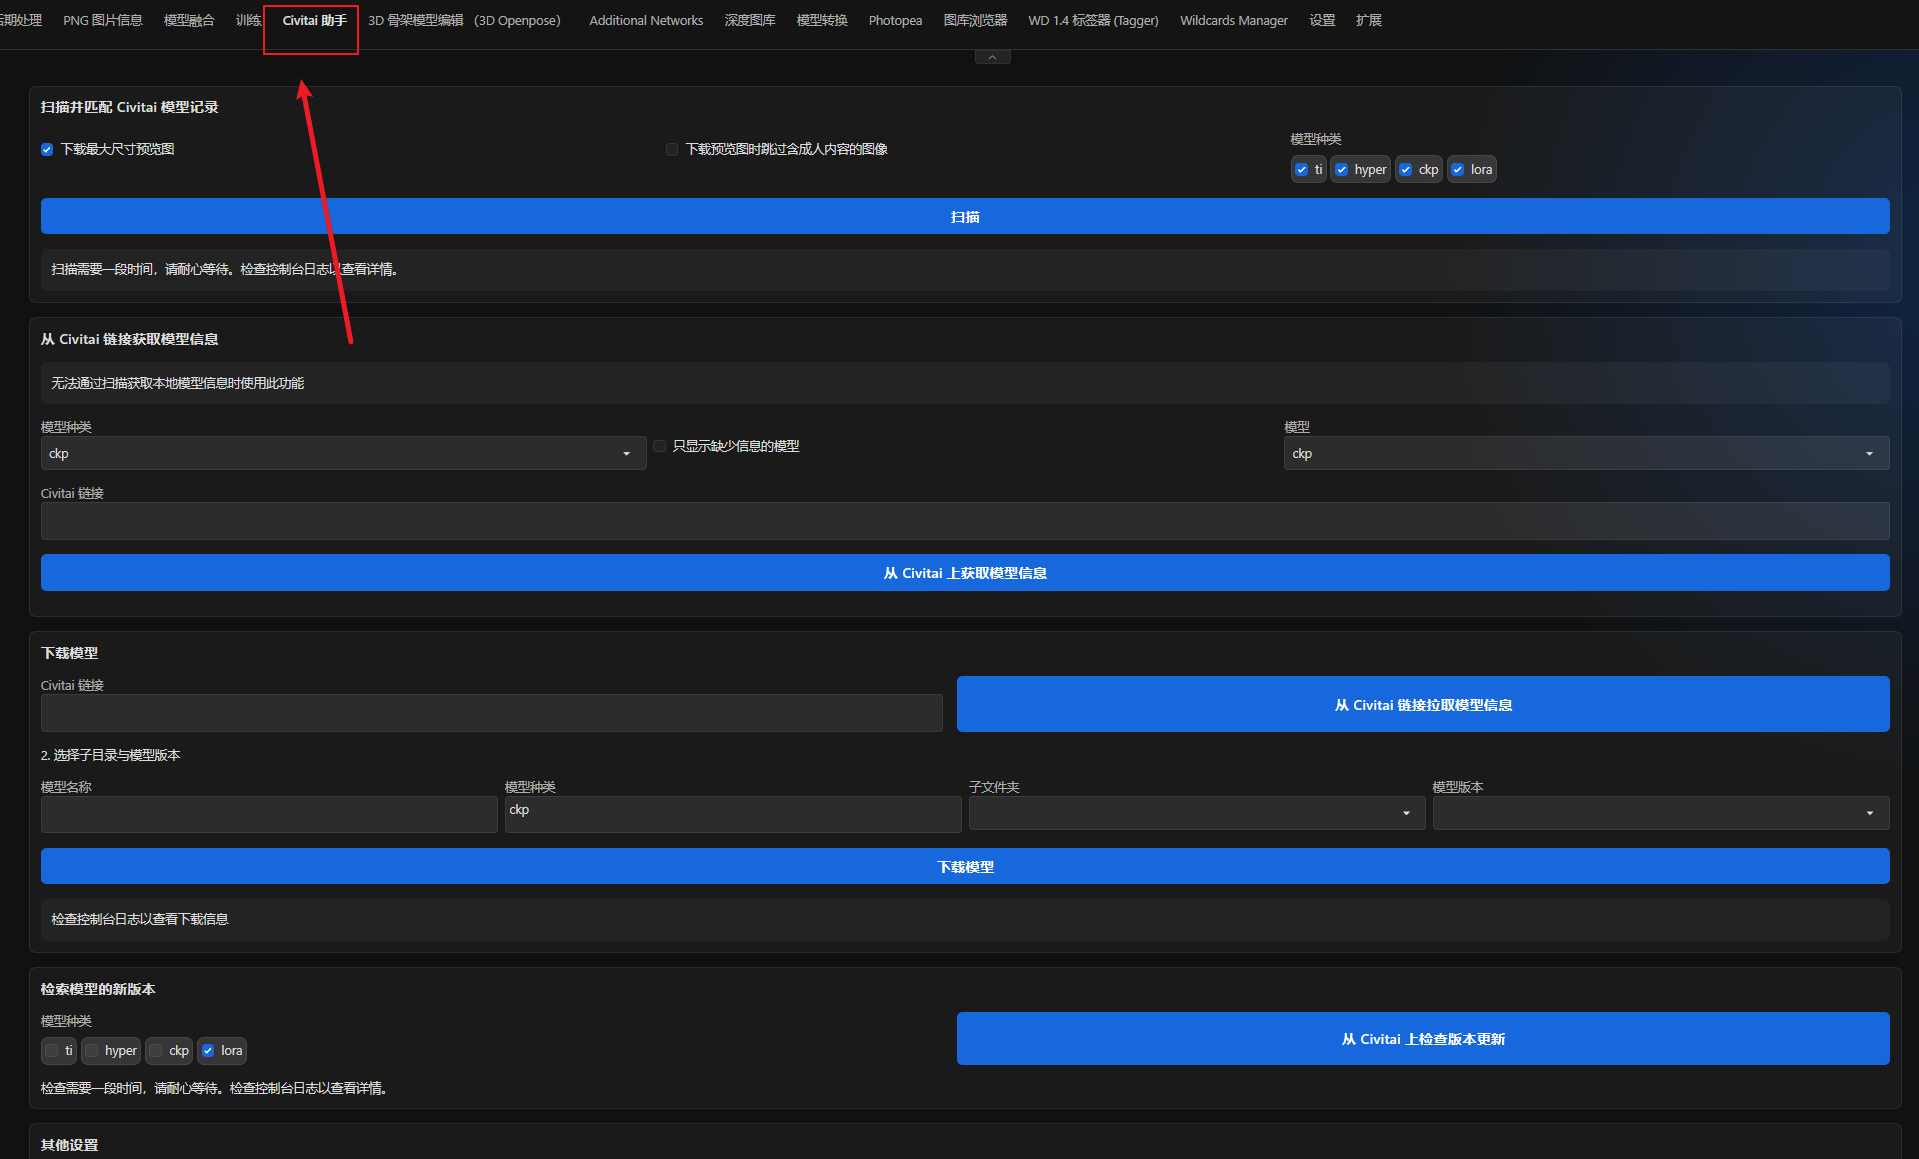Viewport: 1919px width, 1159px height.
Task: Click the model name text field
Action: point(269,814)
